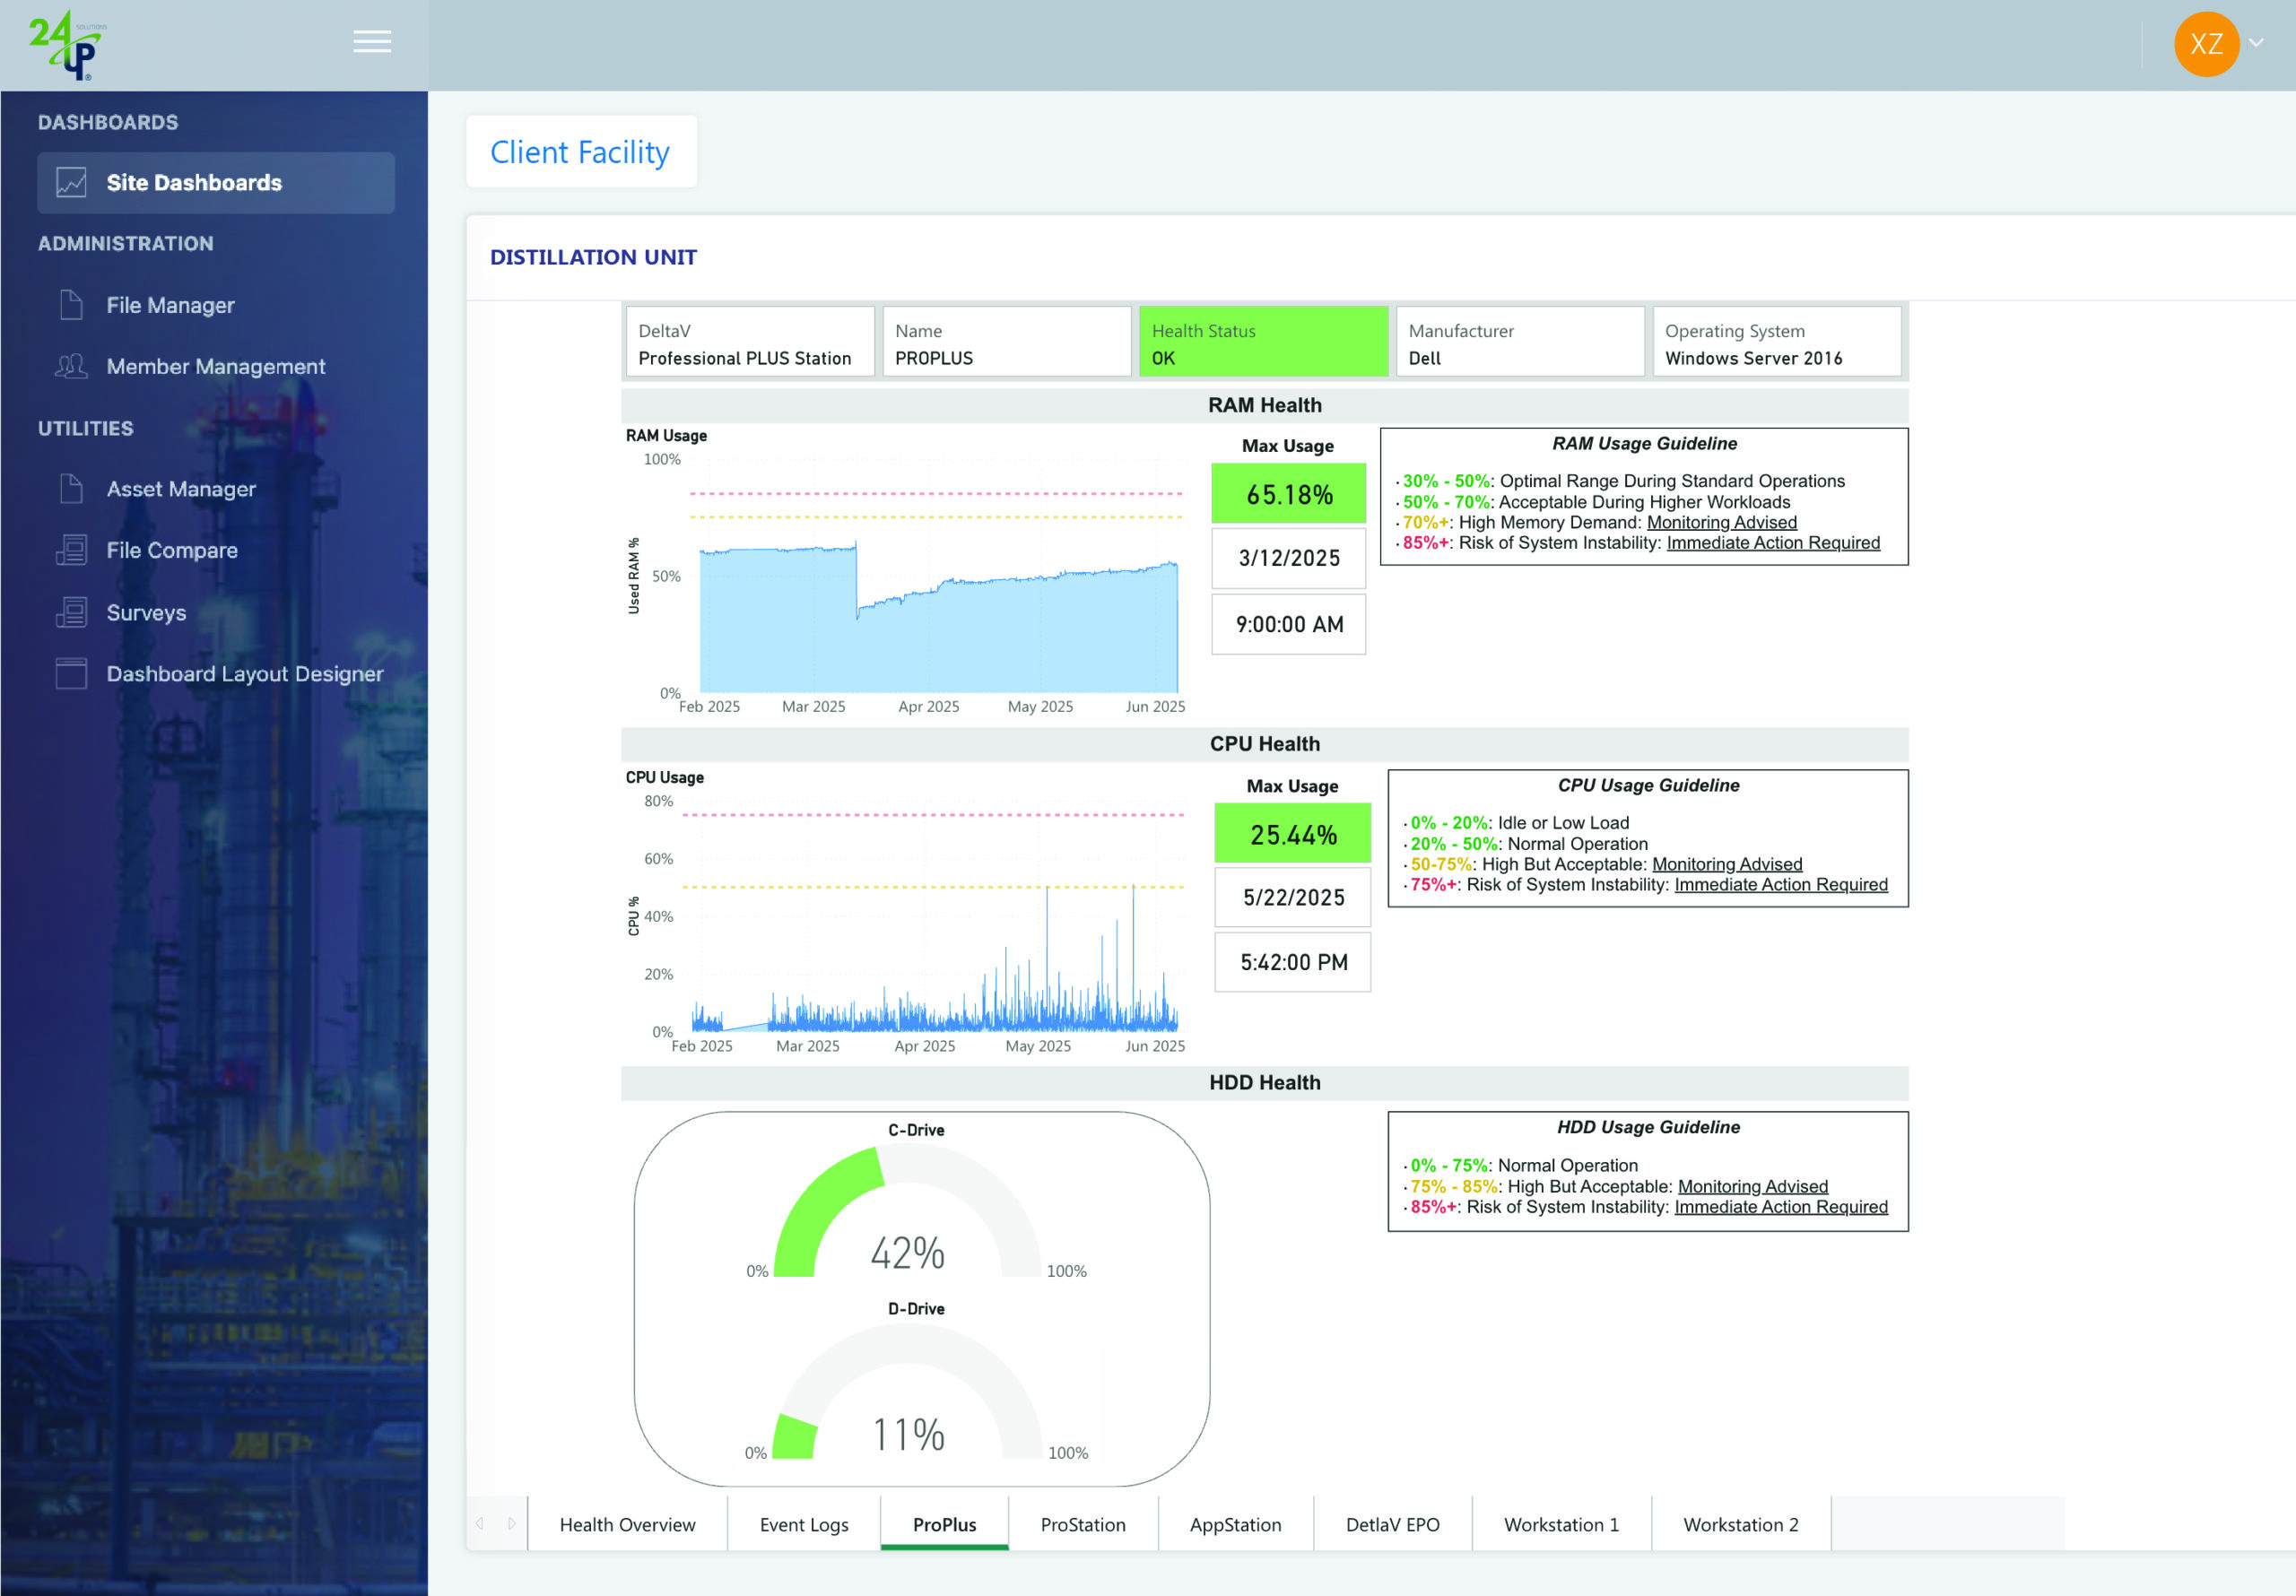Click the Asset Manager icon
The image size is (2296, 1596).
(x=71, y=489)
